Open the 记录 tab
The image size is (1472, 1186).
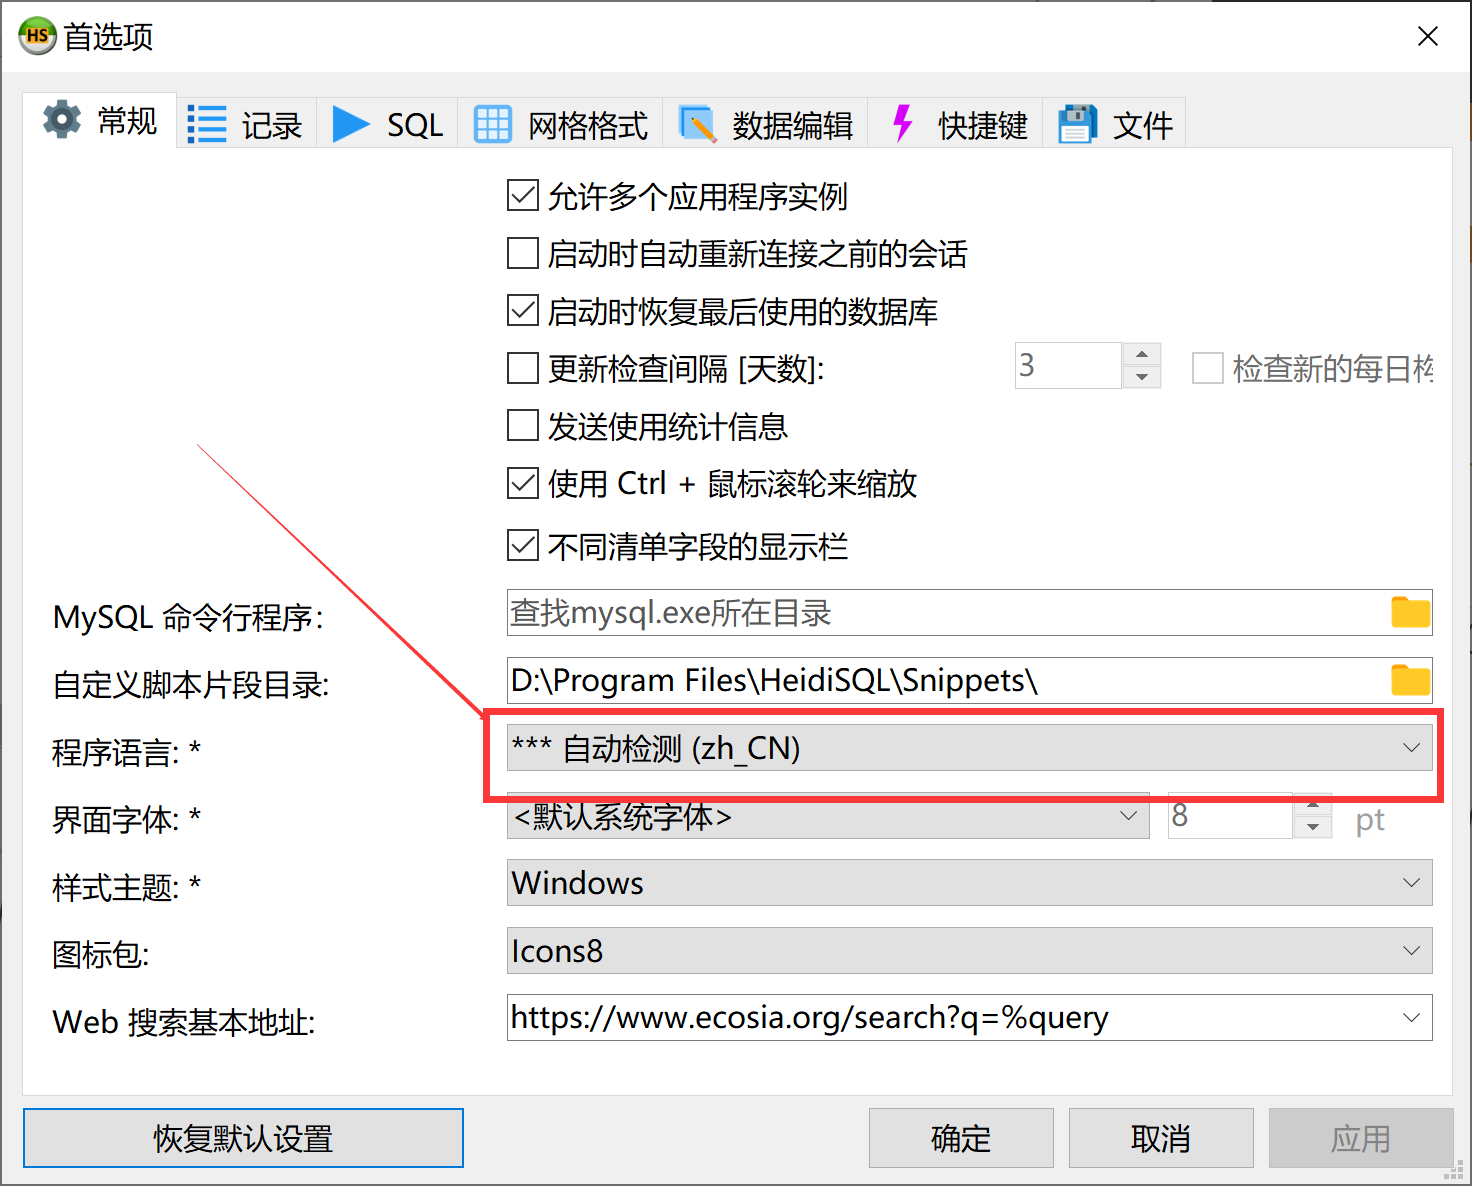tap(246, 124)
